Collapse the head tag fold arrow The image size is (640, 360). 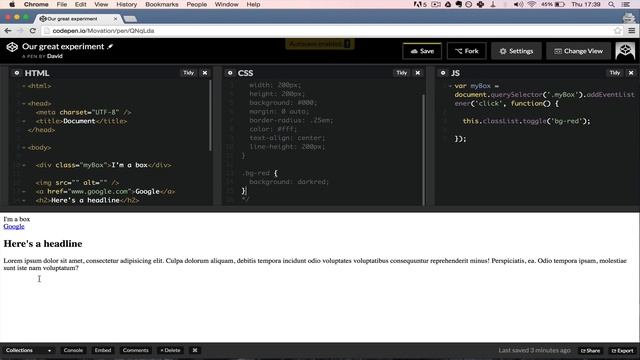(x=24, y=104)
